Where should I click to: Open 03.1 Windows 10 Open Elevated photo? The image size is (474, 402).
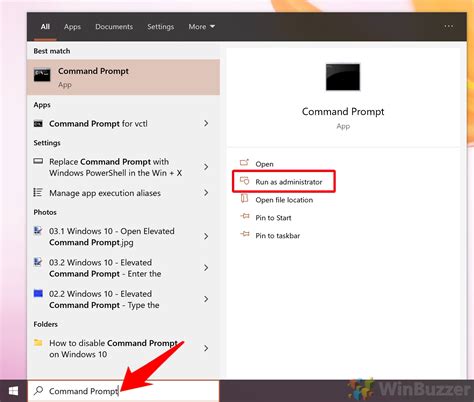[x=123, y=237]
